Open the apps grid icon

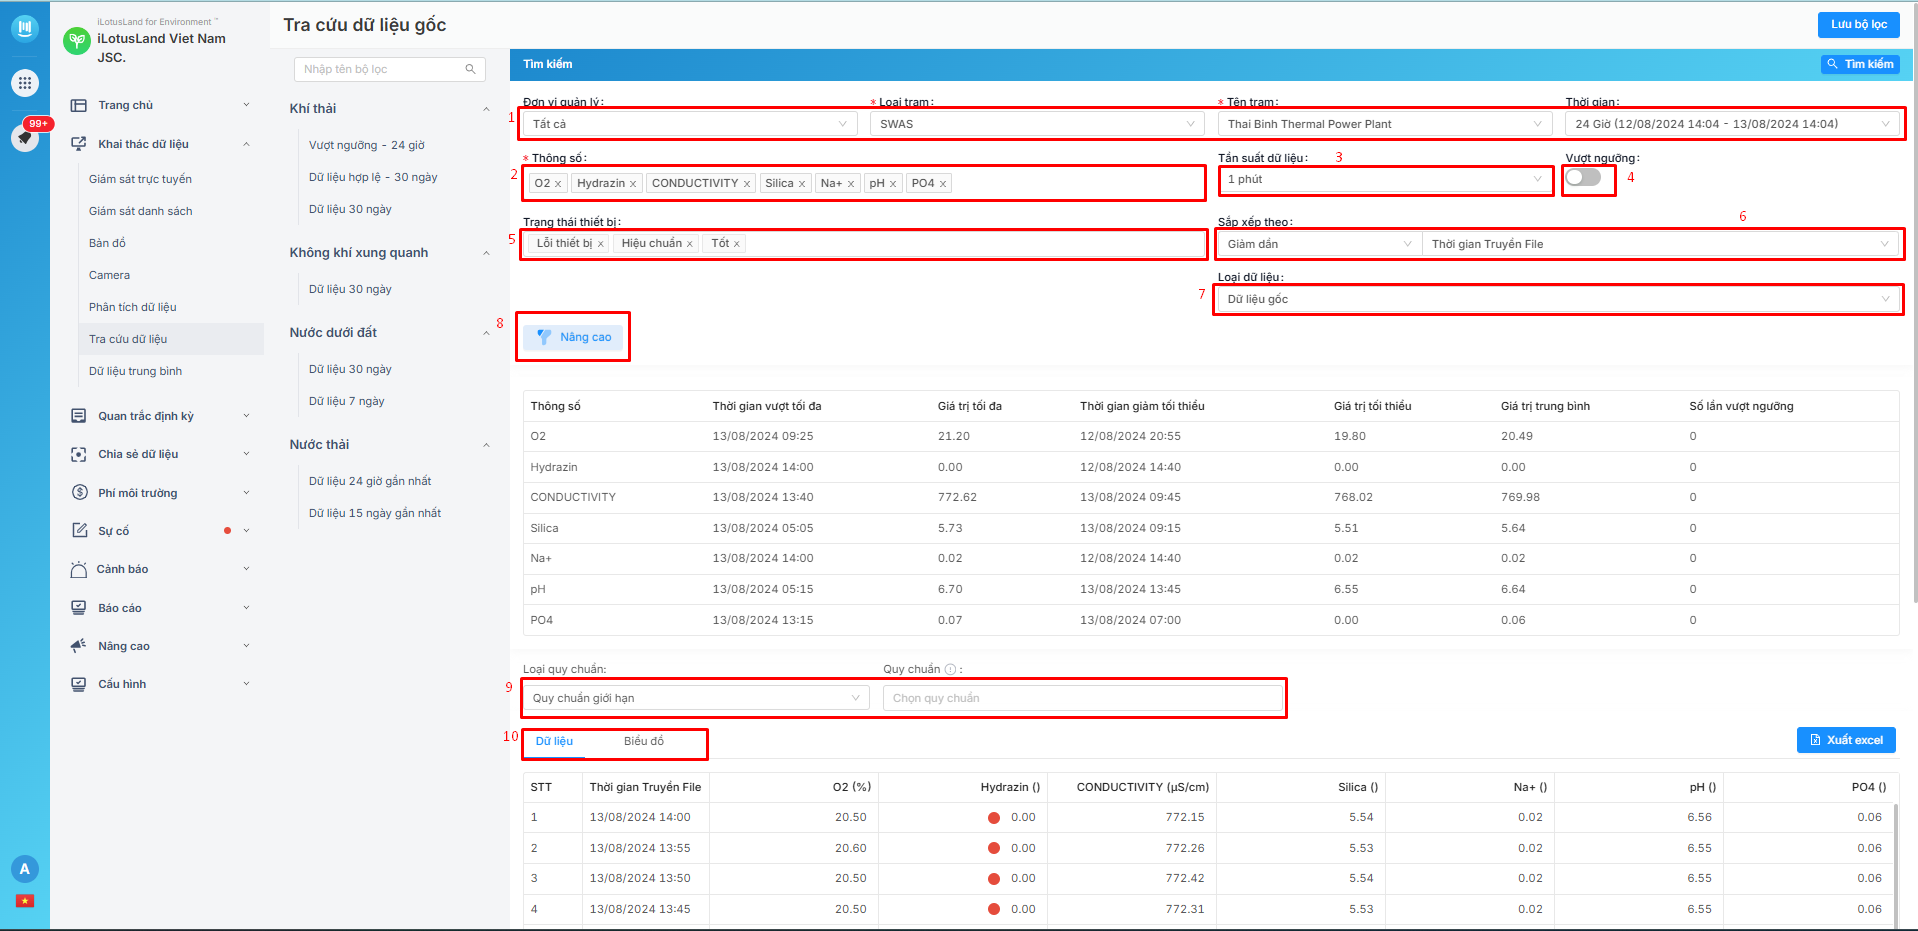tap(25, 83)
